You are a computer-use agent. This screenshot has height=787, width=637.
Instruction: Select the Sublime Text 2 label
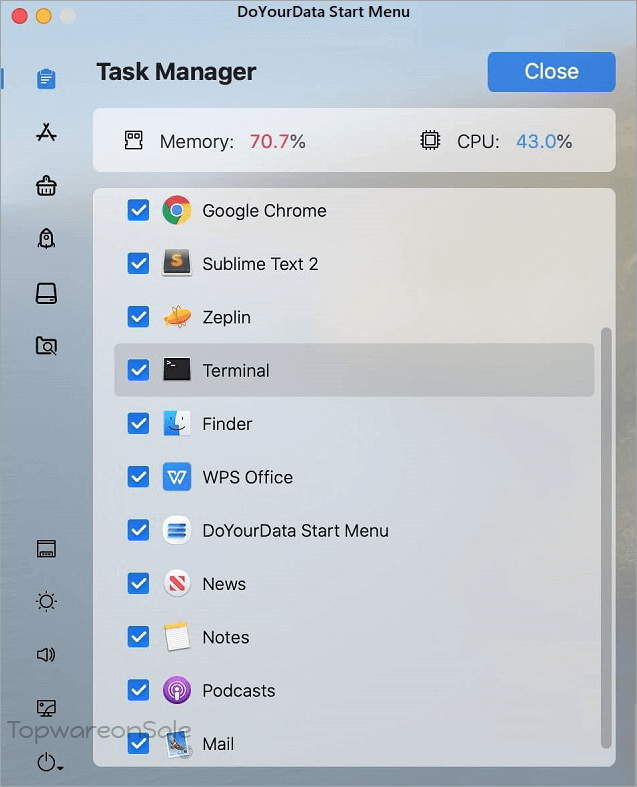click(x=260, y=264)
